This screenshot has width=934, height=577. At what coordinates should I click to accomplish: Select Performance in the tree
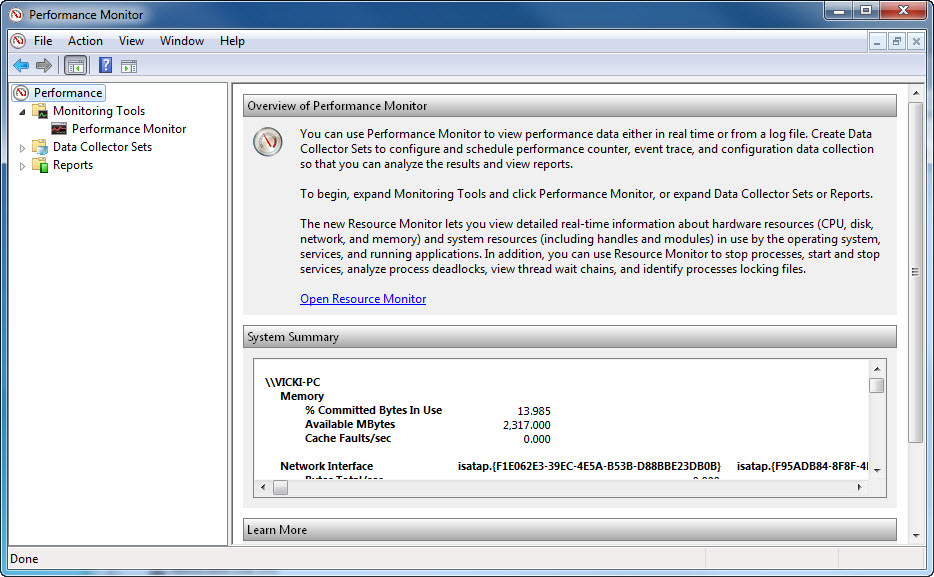tap(68, 93)
